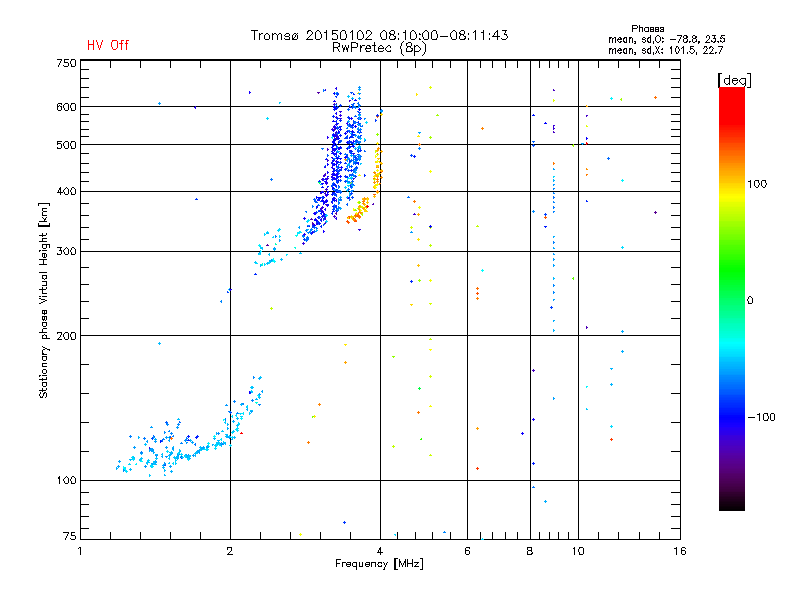800x600 pixels.
Task: Click the colorbar tick label '0'
Action: (750, 301)
